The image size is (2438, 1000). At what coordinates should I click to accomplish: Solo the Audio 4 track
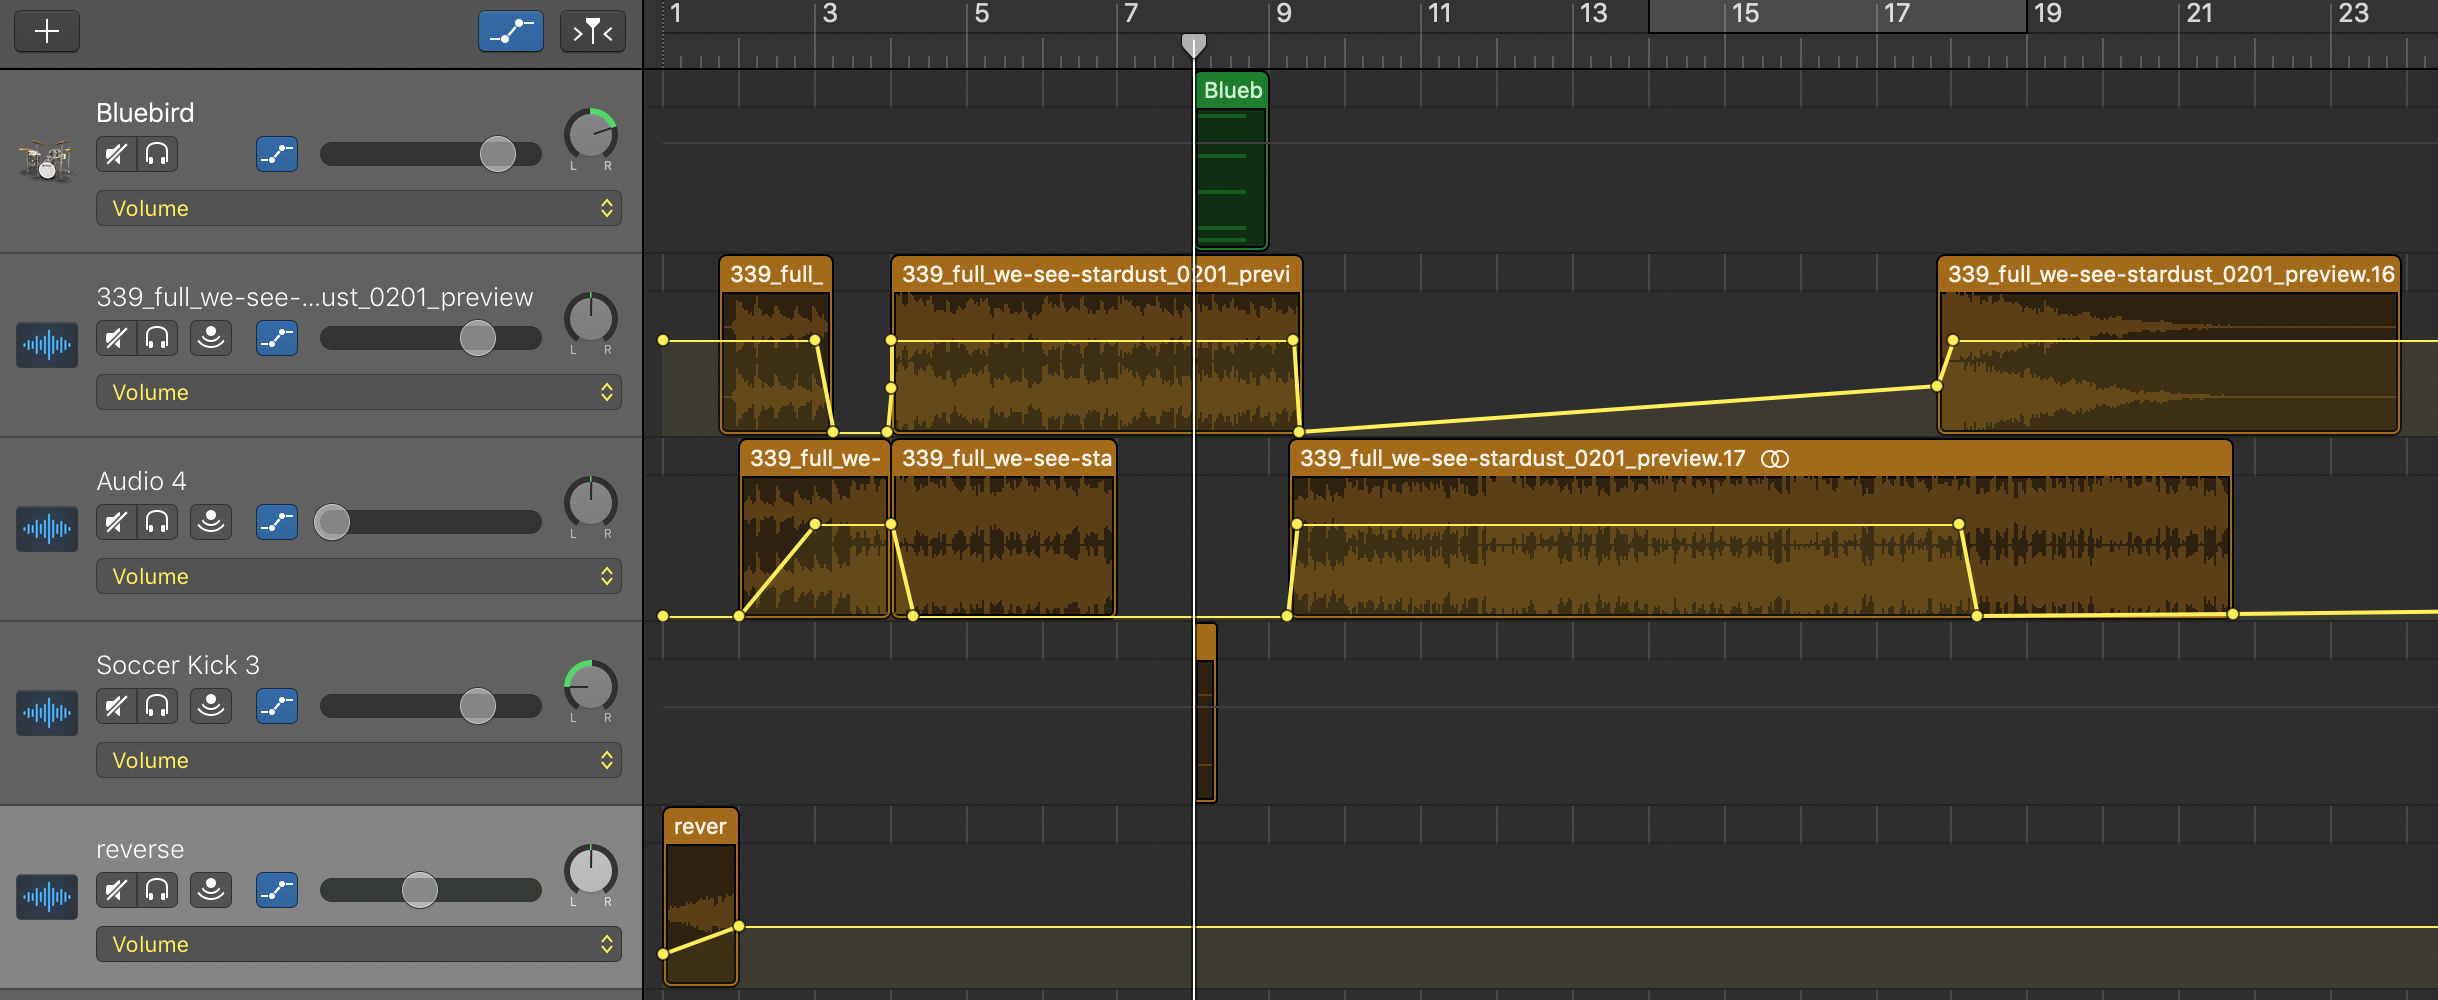tap(157, 522)
